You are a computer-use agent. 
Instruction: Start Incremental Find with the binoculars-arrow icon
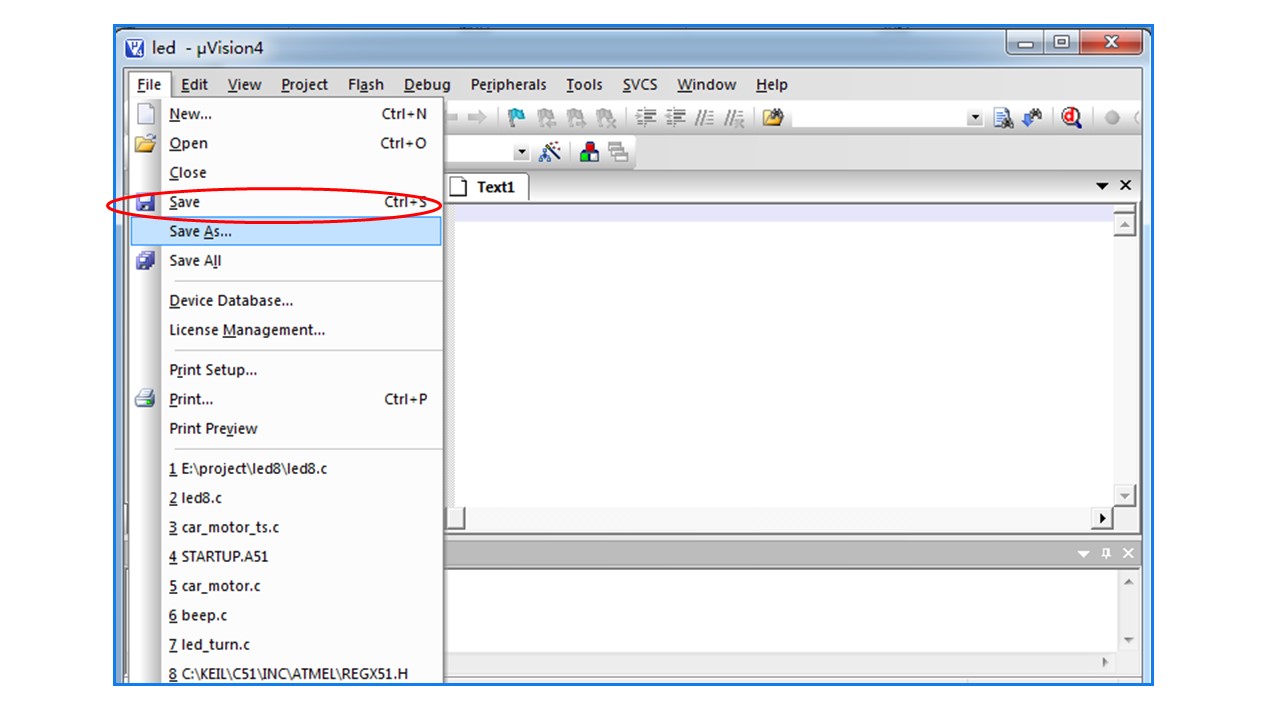pyautogui.click(x=1033, y=118)
